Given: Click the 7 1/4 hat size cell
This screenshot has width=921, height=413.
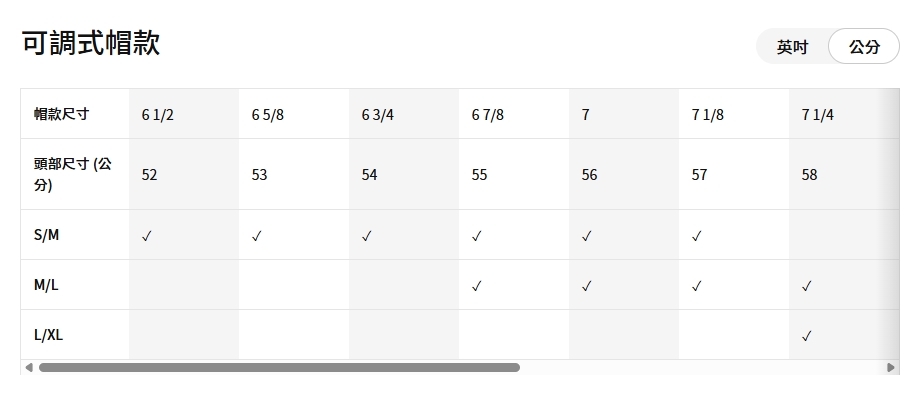Looking at the screenshot, I should coord(818,115).
